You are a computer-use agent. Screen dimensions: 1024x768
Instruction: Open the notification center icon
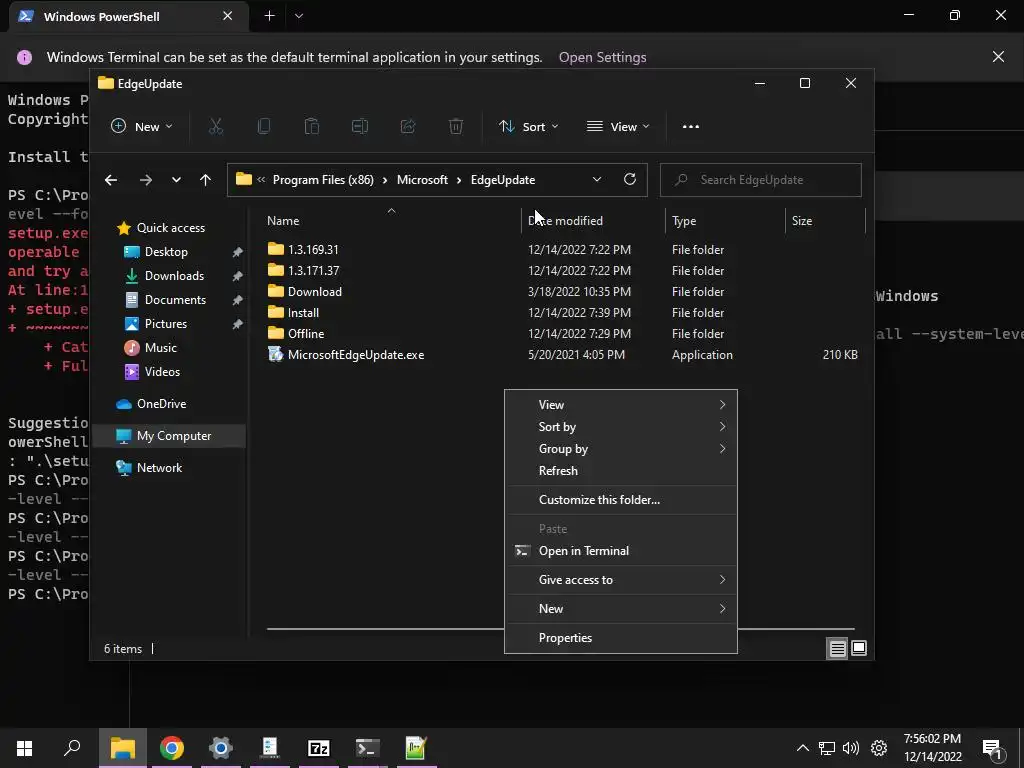point(993,748)
